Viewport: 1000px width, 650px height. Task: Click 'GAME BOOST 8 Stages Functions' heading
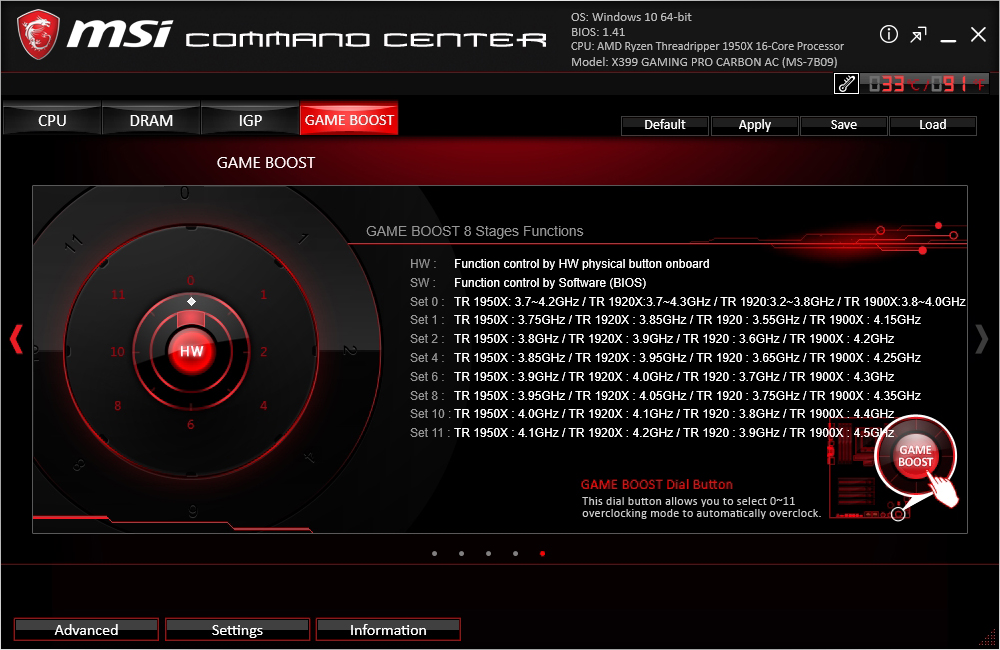coord(474,231)
